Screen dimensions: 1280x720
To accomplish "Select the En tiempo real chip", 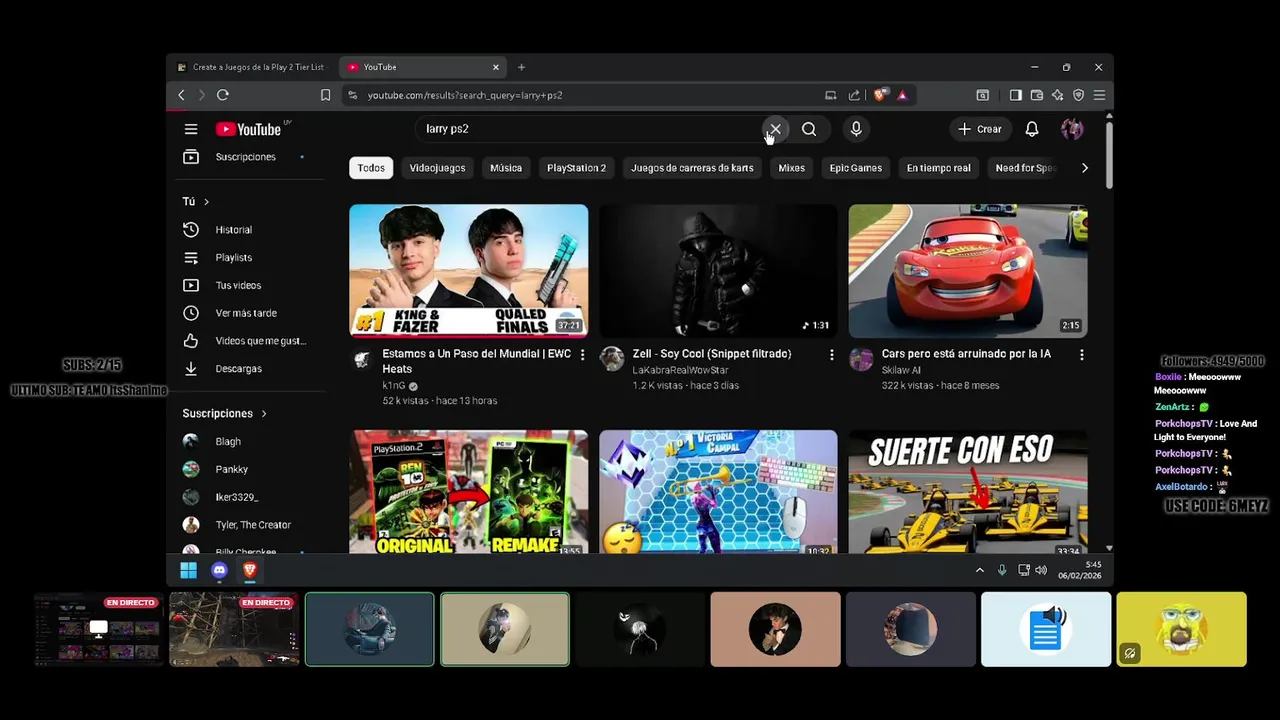I will [x=938, y=168].
